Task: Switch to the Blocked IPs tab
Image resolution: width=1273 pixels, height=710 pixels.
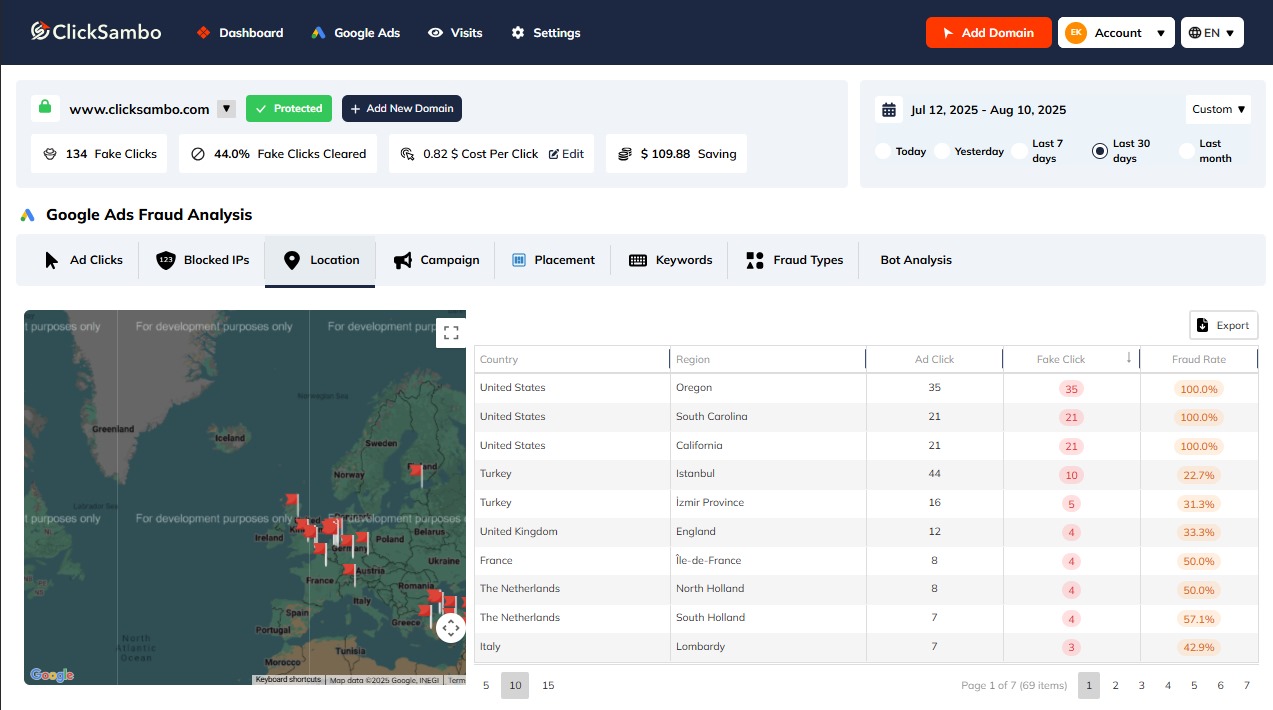Action: click(x=203, y=260)
